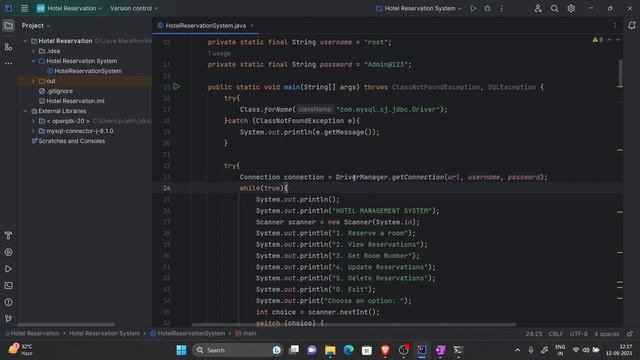Viewport: 640px width, 360px height.
Task: Open the Project tool window icon
Action: click(x=8, y=26)
